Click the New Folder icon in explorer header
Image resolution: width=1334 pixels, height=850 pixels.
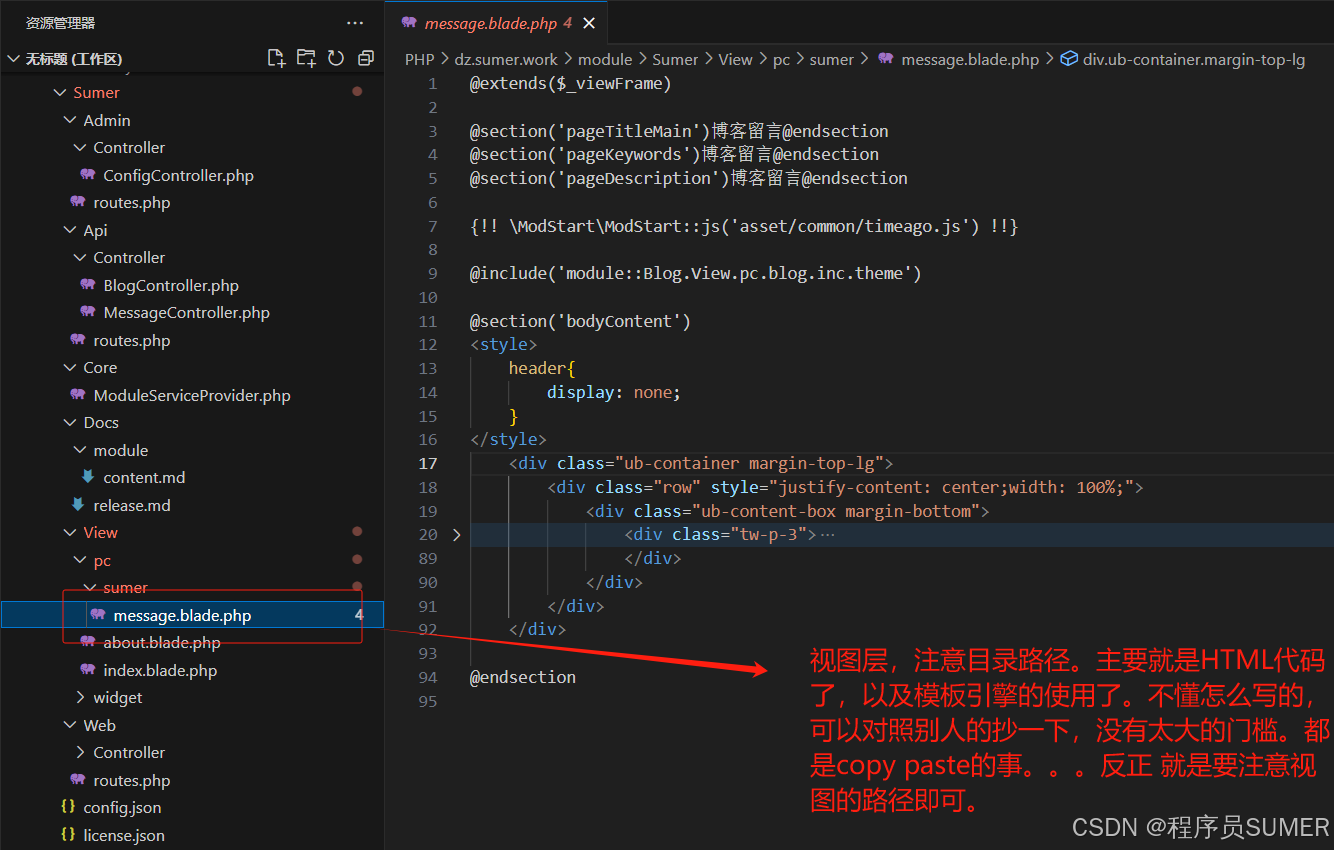306,58
